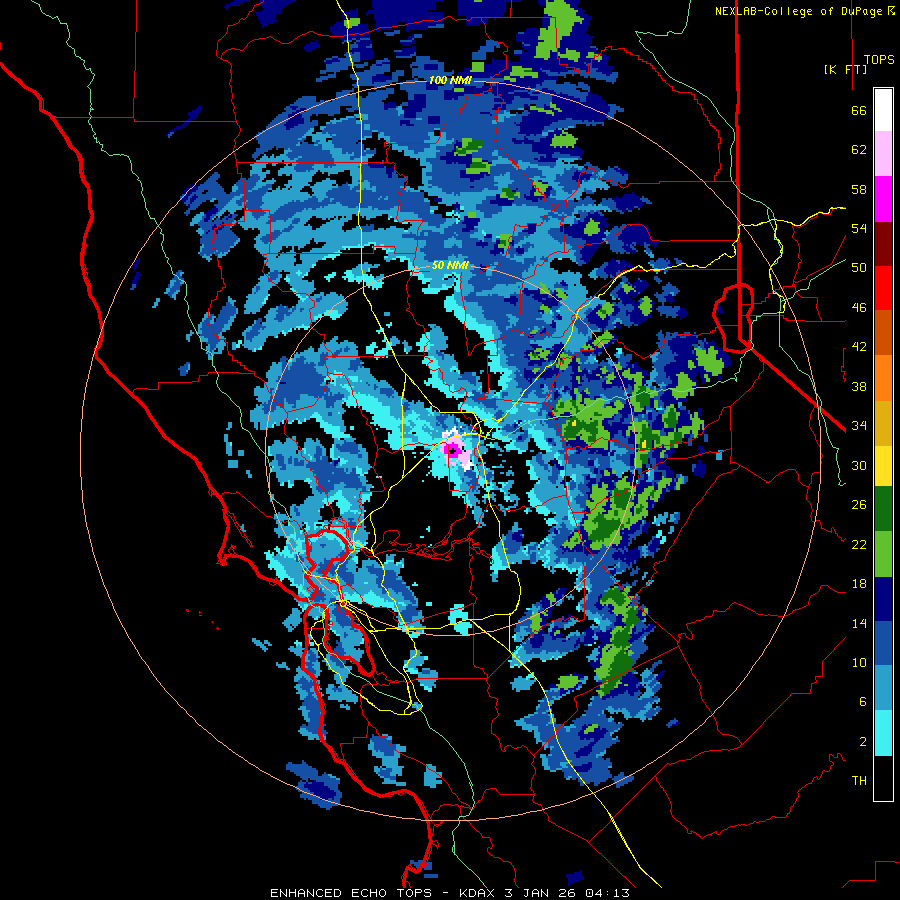Screen dimensions: 900x900
Task: Click the Enhanced Echo Tops caption text
Action: click(x=449, y=893)
